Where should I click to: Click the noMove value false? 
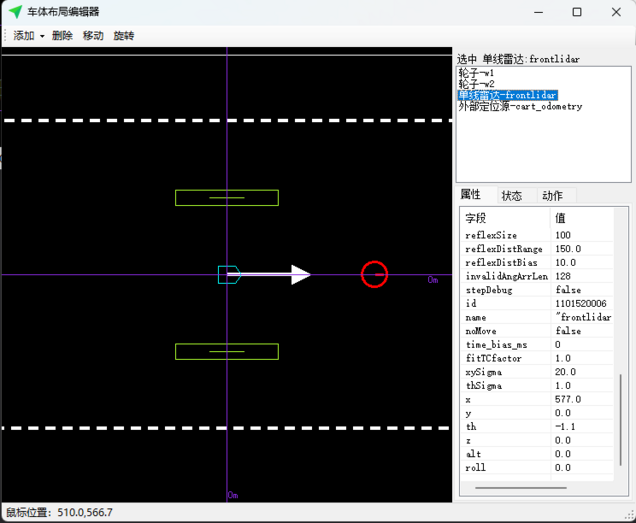click(x=568, y=331)
